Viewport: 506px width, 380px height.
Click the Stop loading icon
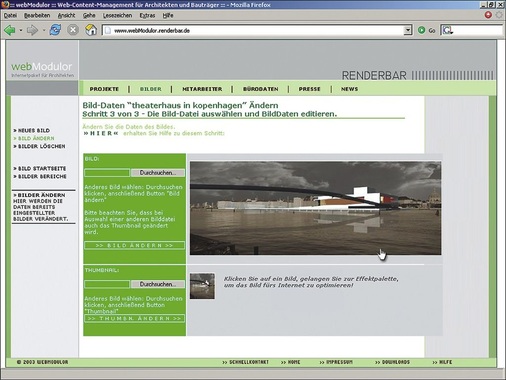click(73, 30)
